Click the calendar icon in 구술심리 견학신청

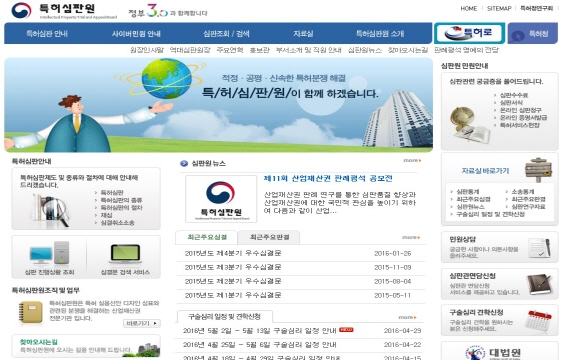click(x=539, y=320)
